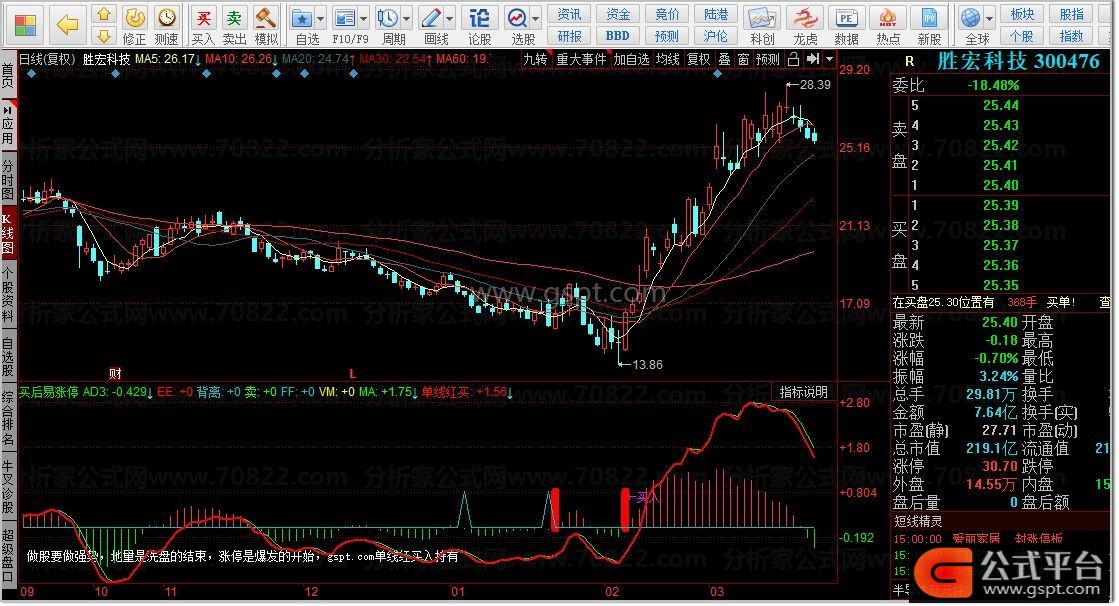
Task: Toggle the chart 预测 forecast option
Action: point(768,59)
